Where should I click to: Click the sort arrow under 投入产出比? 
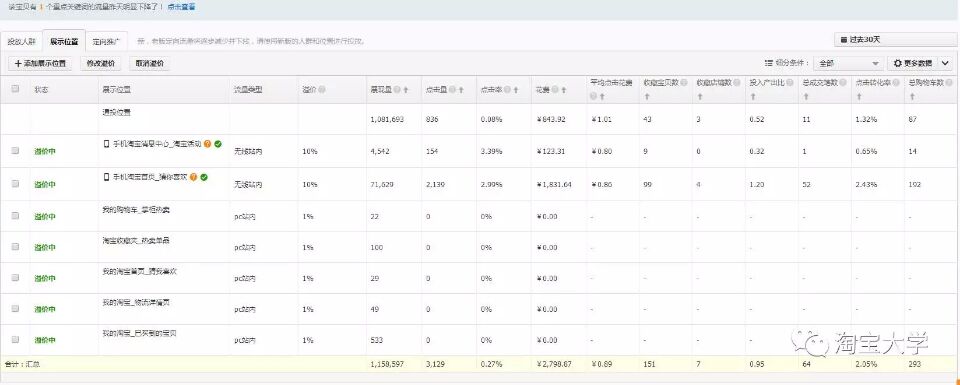[752, 97]
